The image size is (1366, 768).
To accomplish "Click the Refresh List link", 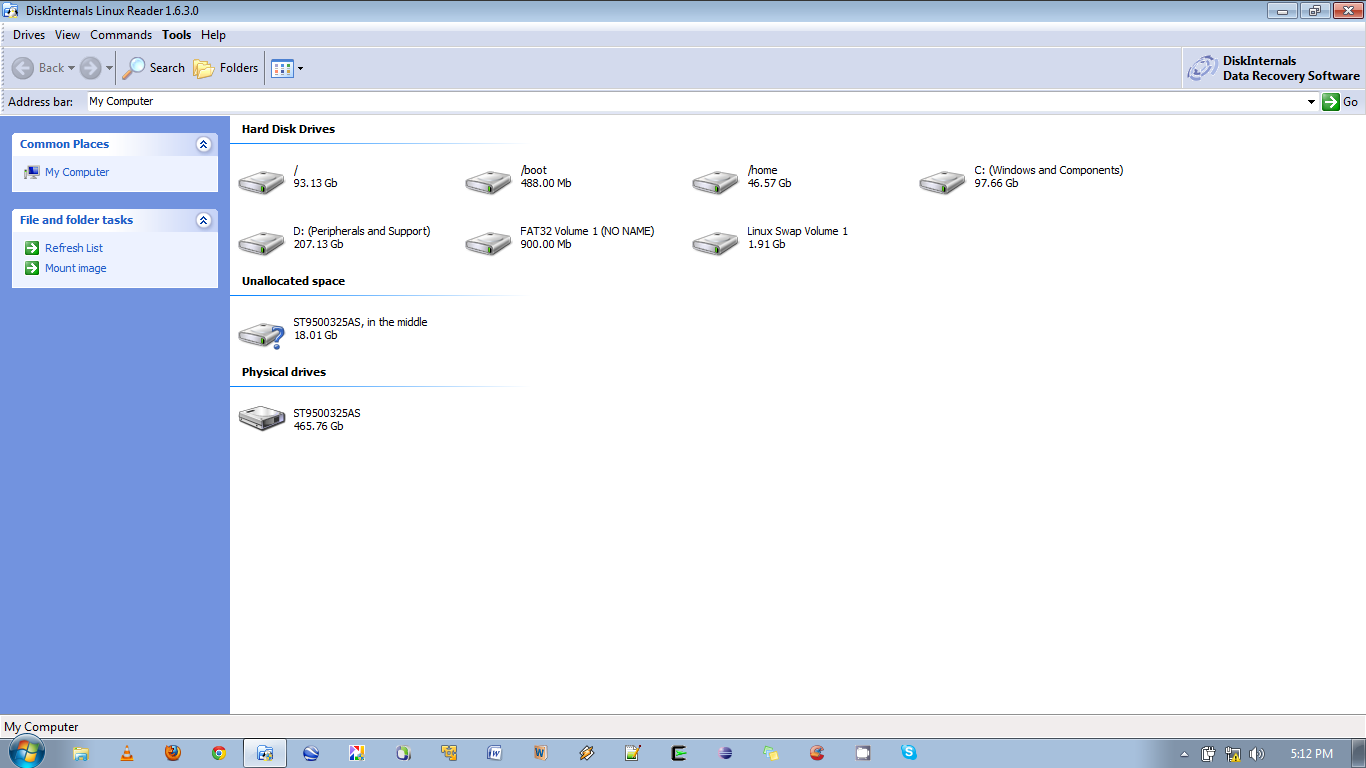I will [x=74, y=248].
